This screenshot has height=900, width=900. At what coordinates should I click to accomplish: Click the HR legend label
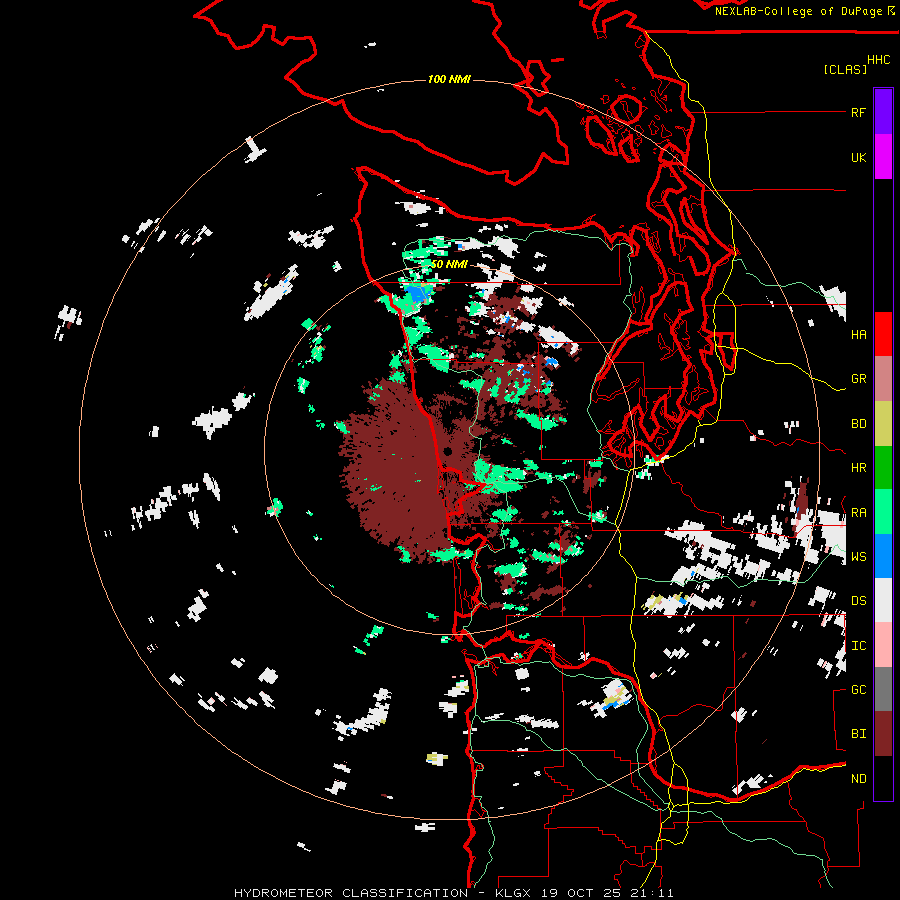coord(858,468)
